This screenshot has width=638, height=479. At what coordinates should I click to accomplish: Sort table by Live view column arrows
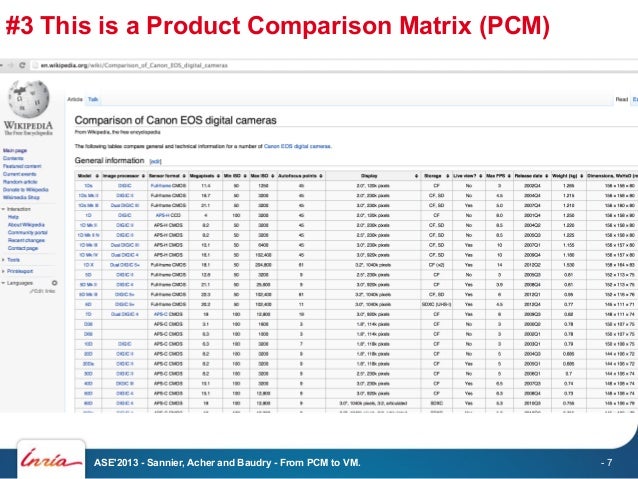(481, 176)
